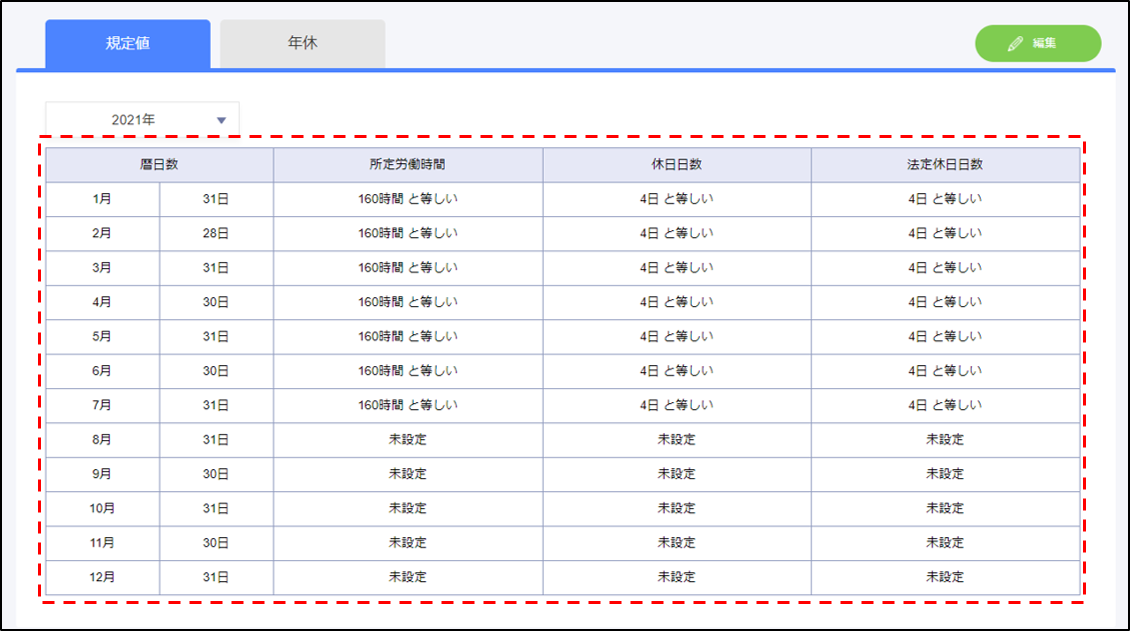
Task: Click 7月 所定労働時間 160時間 cell
Action: click(x=408, y=406)
